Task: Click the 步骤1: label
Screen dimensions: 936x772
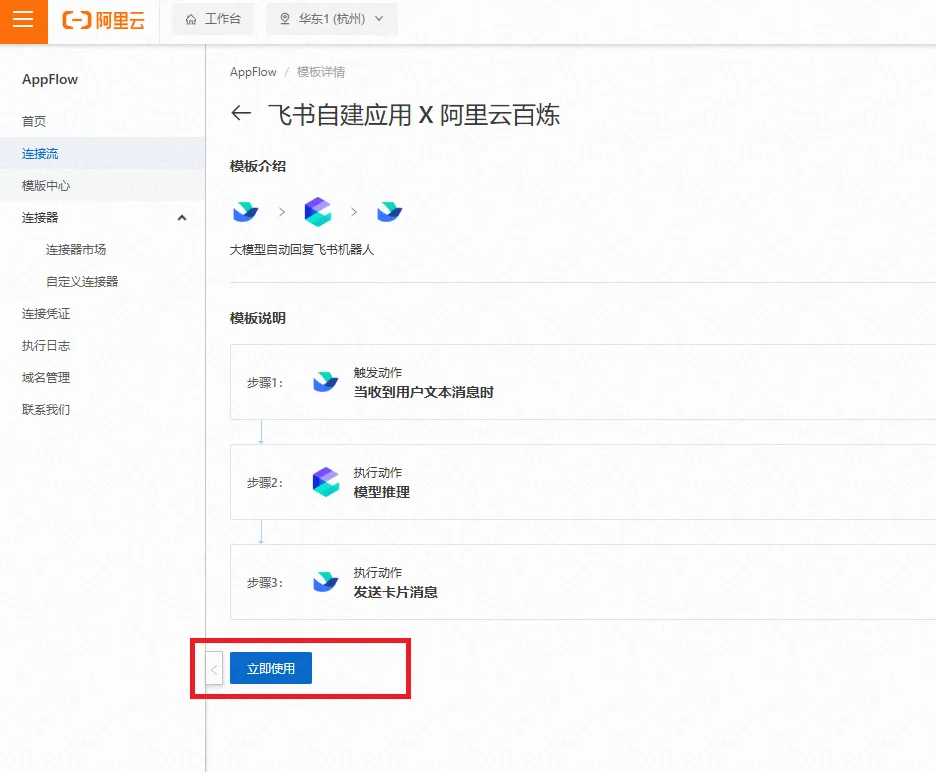Action: [x=265, y=383]
